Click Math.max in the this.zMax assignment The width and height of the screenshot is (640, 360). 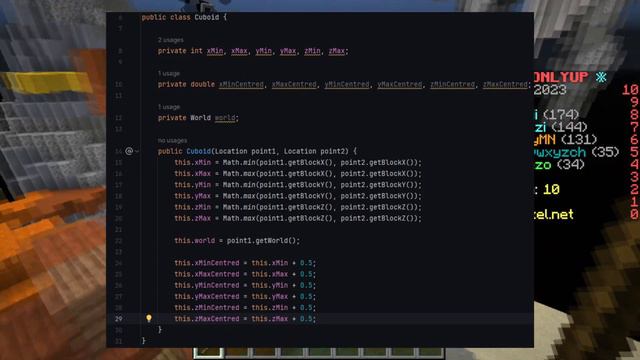point(239,218)
